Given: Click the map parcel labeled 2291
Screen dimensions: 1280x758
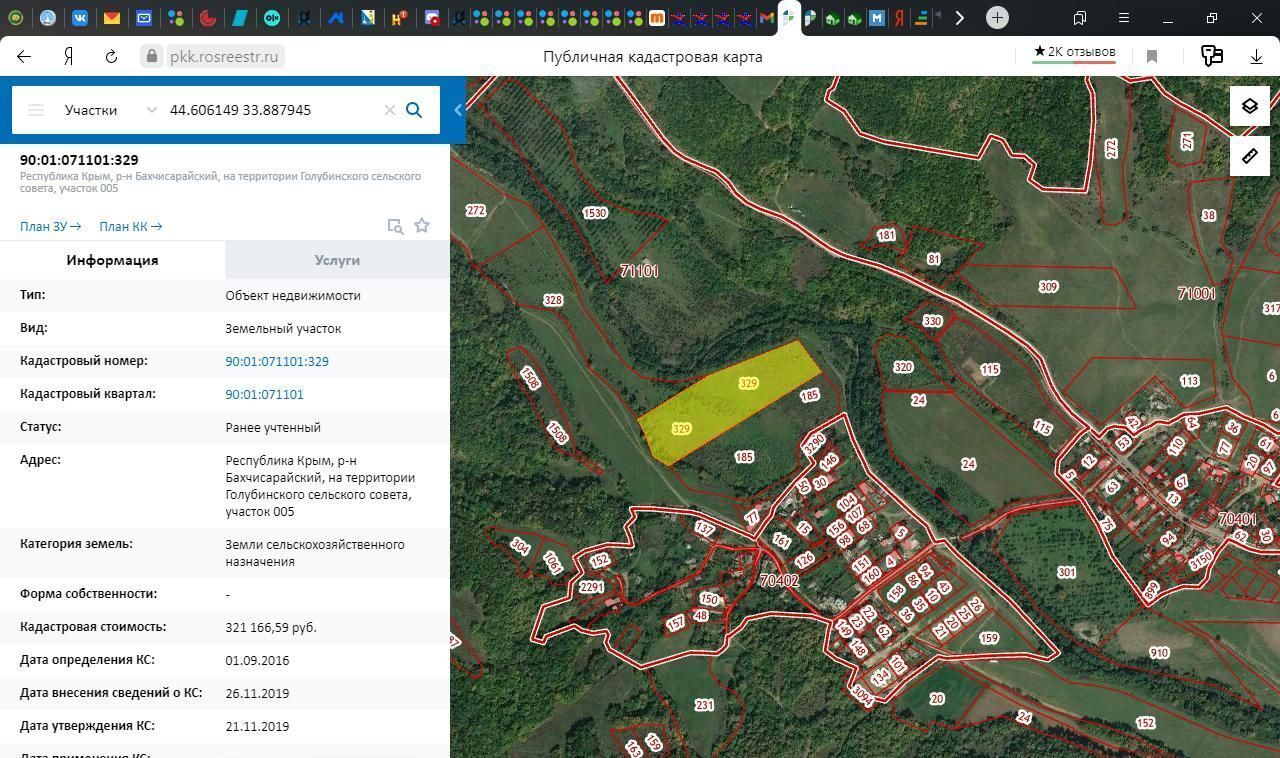Looking at the screenshot, I should (592, 587).
